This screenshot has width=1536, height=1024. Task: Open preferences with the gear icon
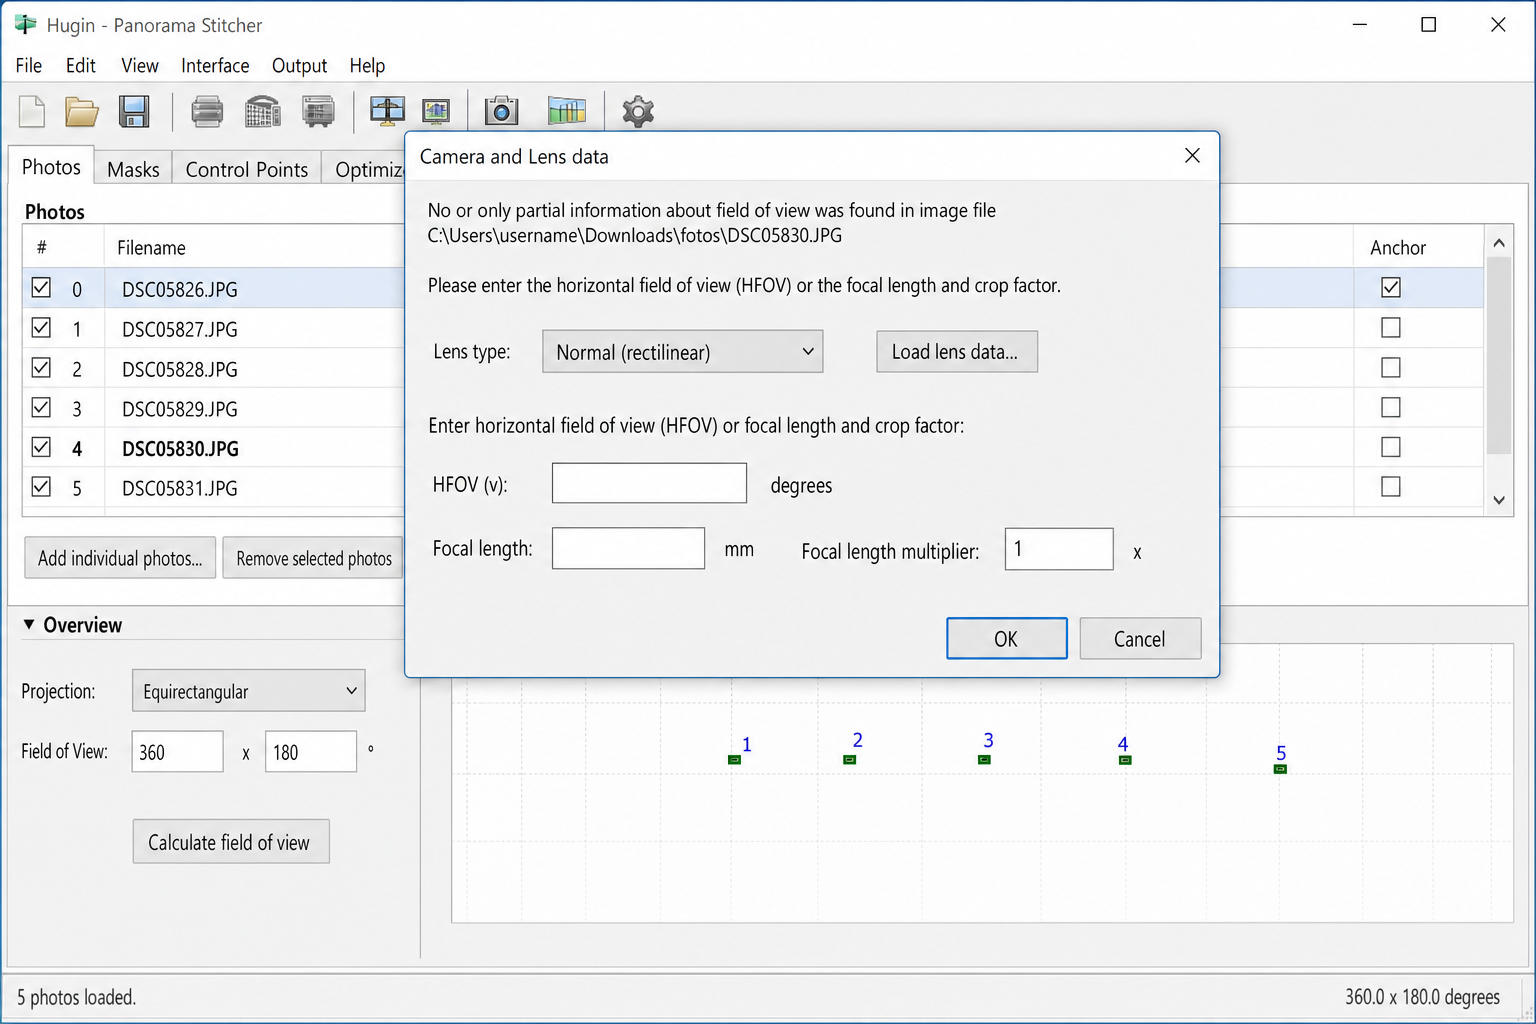638,111
